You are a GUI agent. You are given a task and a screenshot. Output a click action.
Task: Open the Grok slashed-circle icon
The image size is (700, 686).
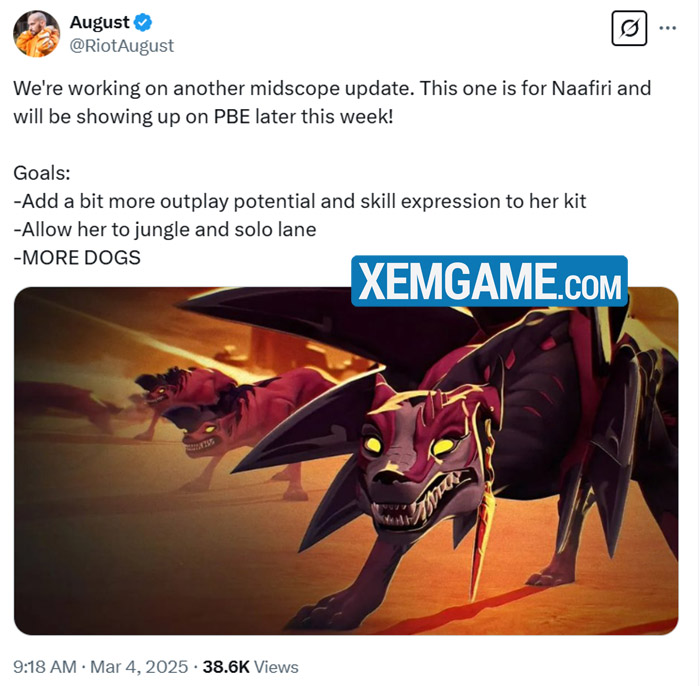629,29
